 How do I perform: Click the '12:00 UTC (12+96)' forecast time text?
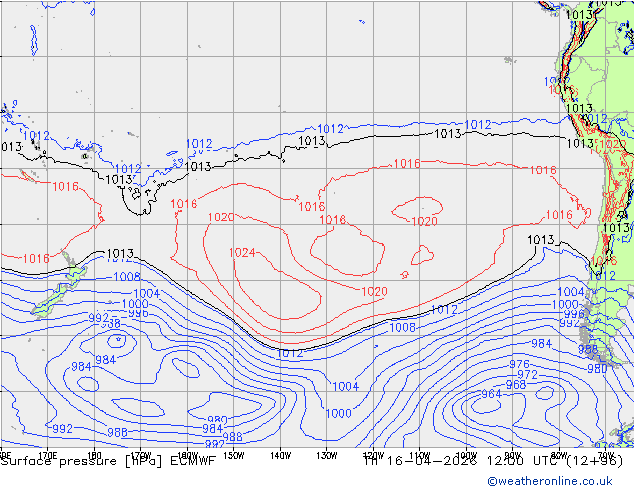555,460
